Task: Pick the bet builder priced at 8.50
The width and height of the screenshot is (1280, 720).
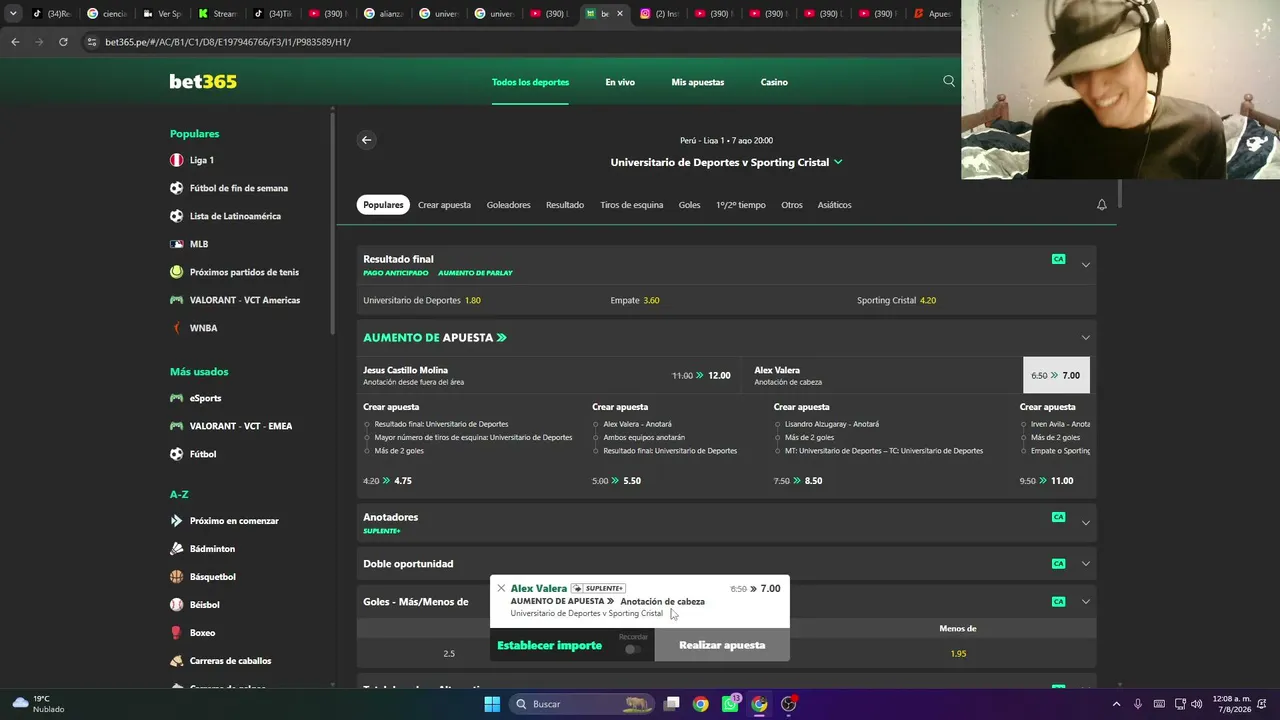Action: pyautogui.click(x=798, y=481)
